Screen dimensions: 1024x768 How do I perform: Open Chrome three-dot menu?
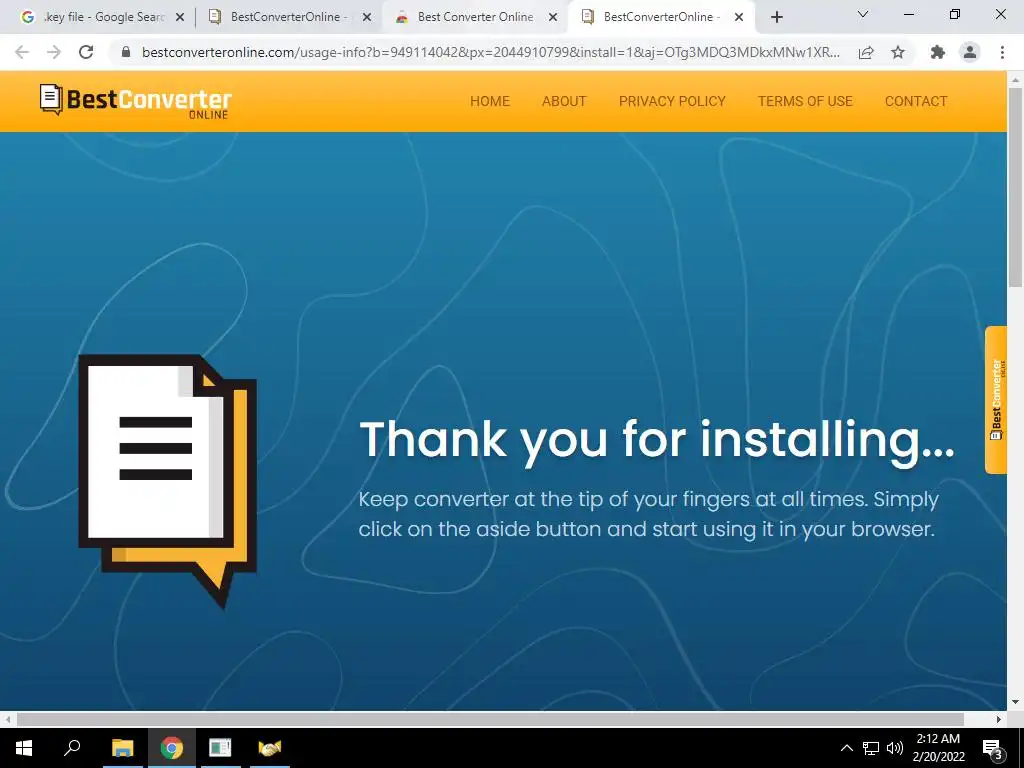point(1002,52)
